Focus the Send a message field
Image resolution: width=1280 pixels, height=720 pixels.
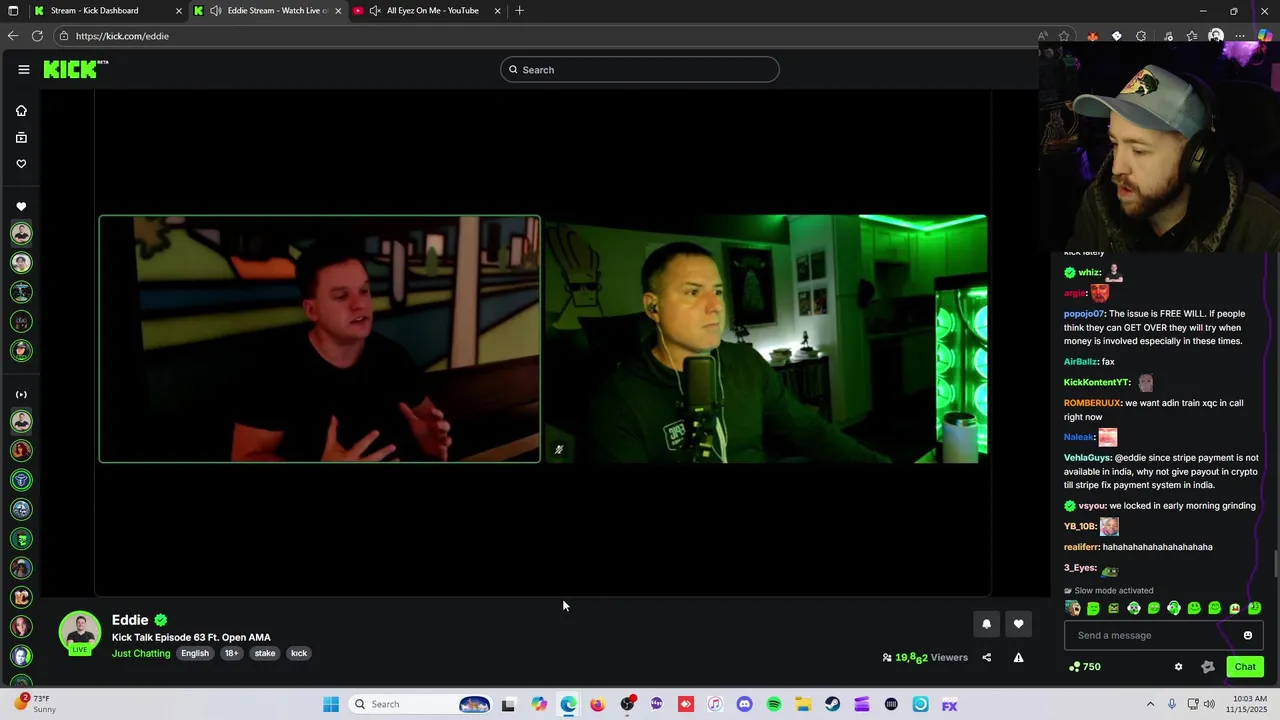point(1156,635)
